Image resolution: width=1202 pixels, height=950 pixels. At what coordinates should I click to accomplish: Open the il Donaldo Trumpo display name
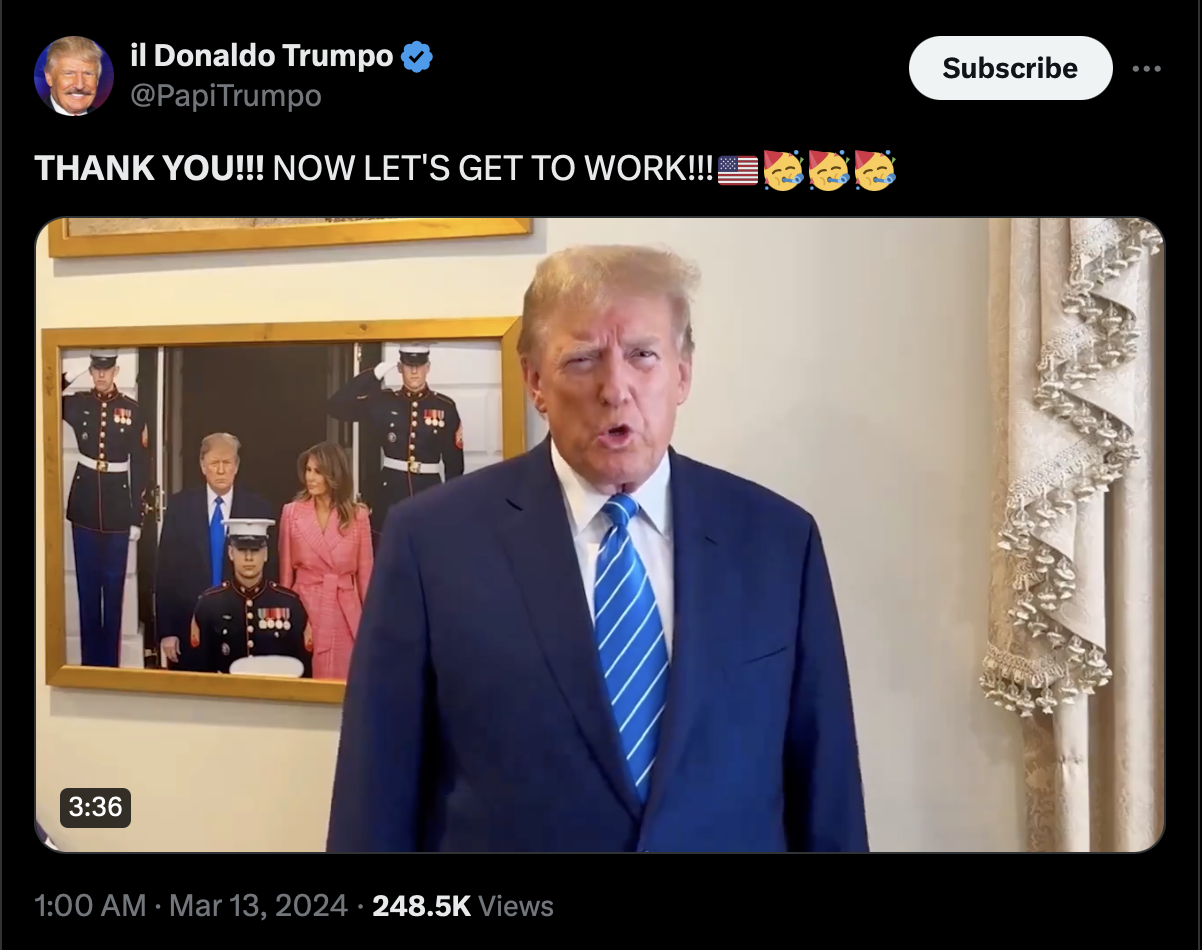click(x=262, y=56)
